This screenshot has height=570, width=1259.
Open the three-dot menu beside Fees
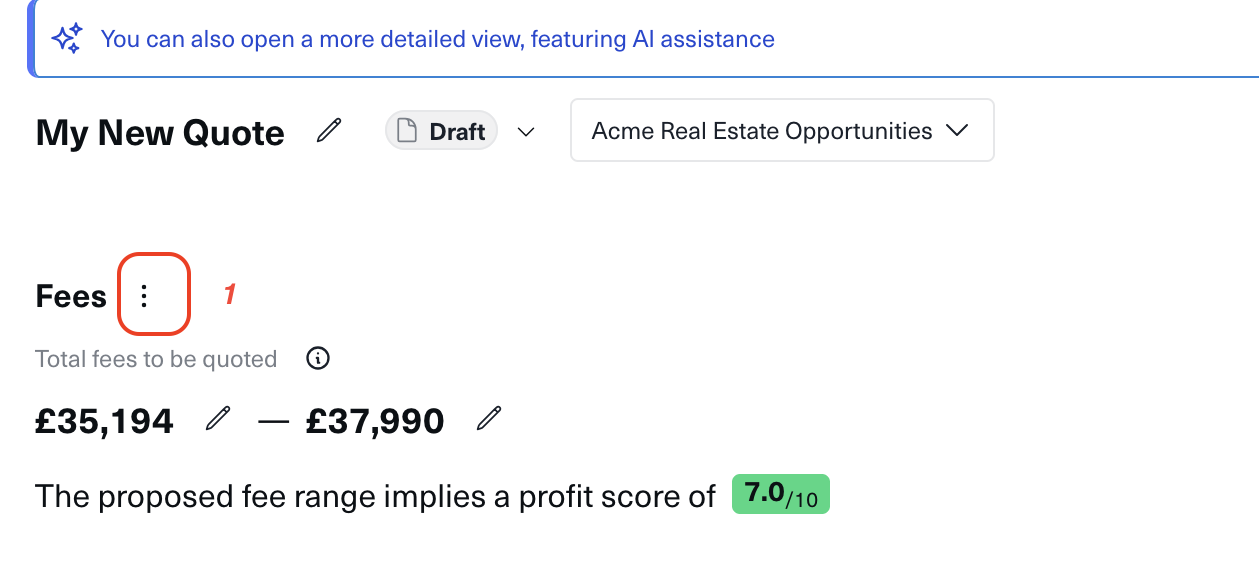click(145, 295)
